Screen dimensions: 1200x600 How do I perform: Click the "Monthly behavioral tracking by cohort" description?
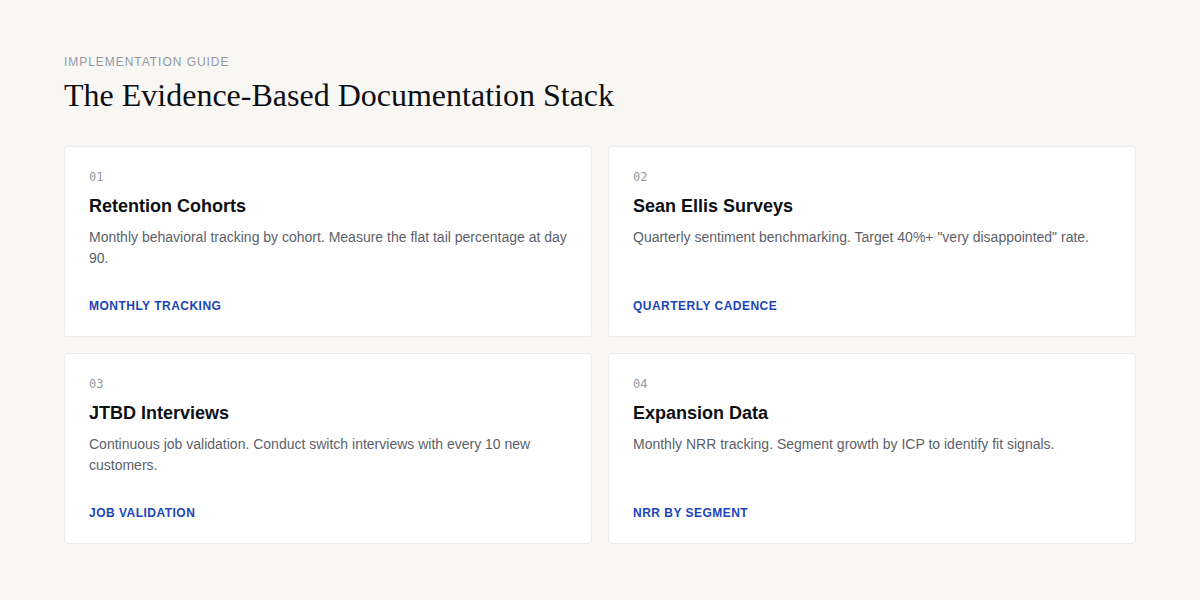pyautogui.click(x=328, y=248)
